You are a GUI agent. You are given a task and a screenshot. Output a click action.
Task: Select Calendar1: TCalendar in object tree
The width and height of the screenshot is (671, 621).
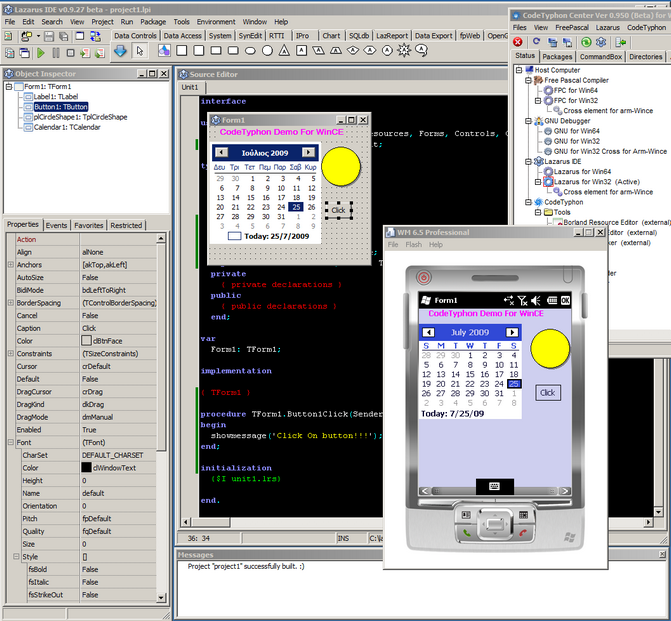[67, 127]
